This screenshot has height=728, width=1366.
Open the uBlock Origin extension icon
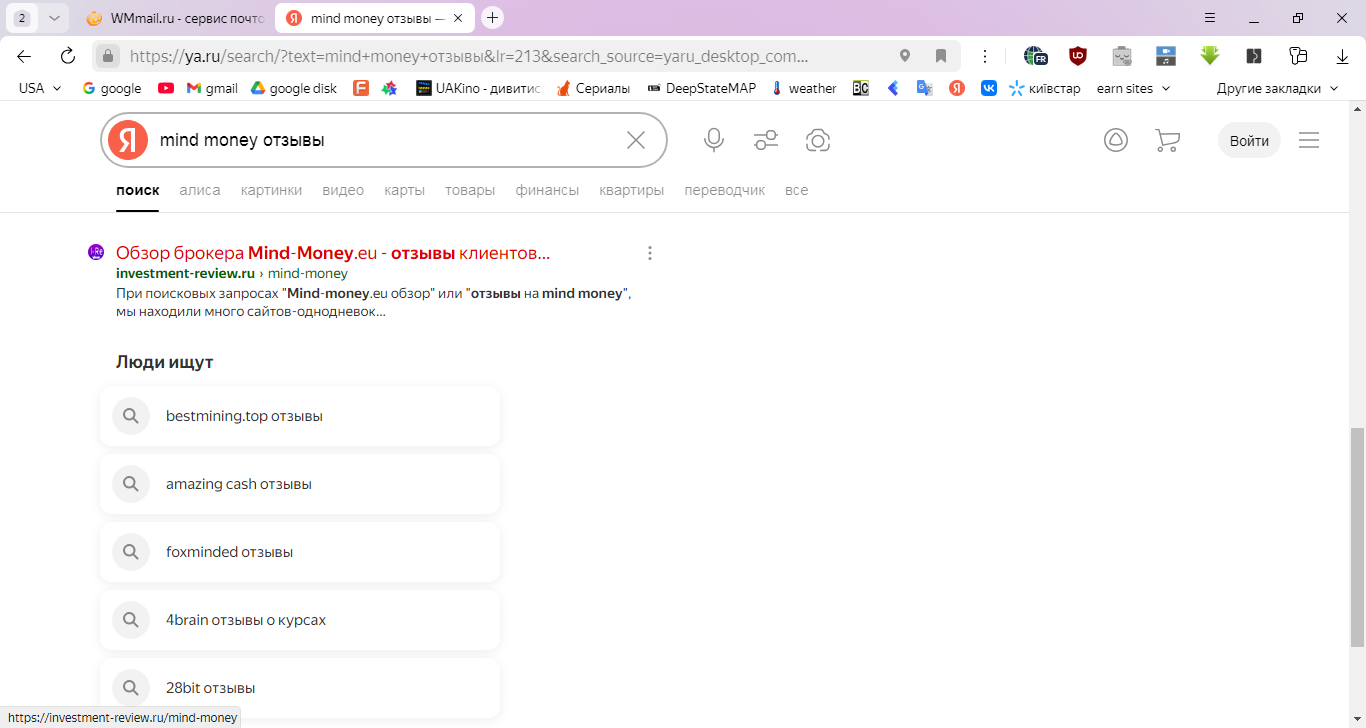(1078, 56)
